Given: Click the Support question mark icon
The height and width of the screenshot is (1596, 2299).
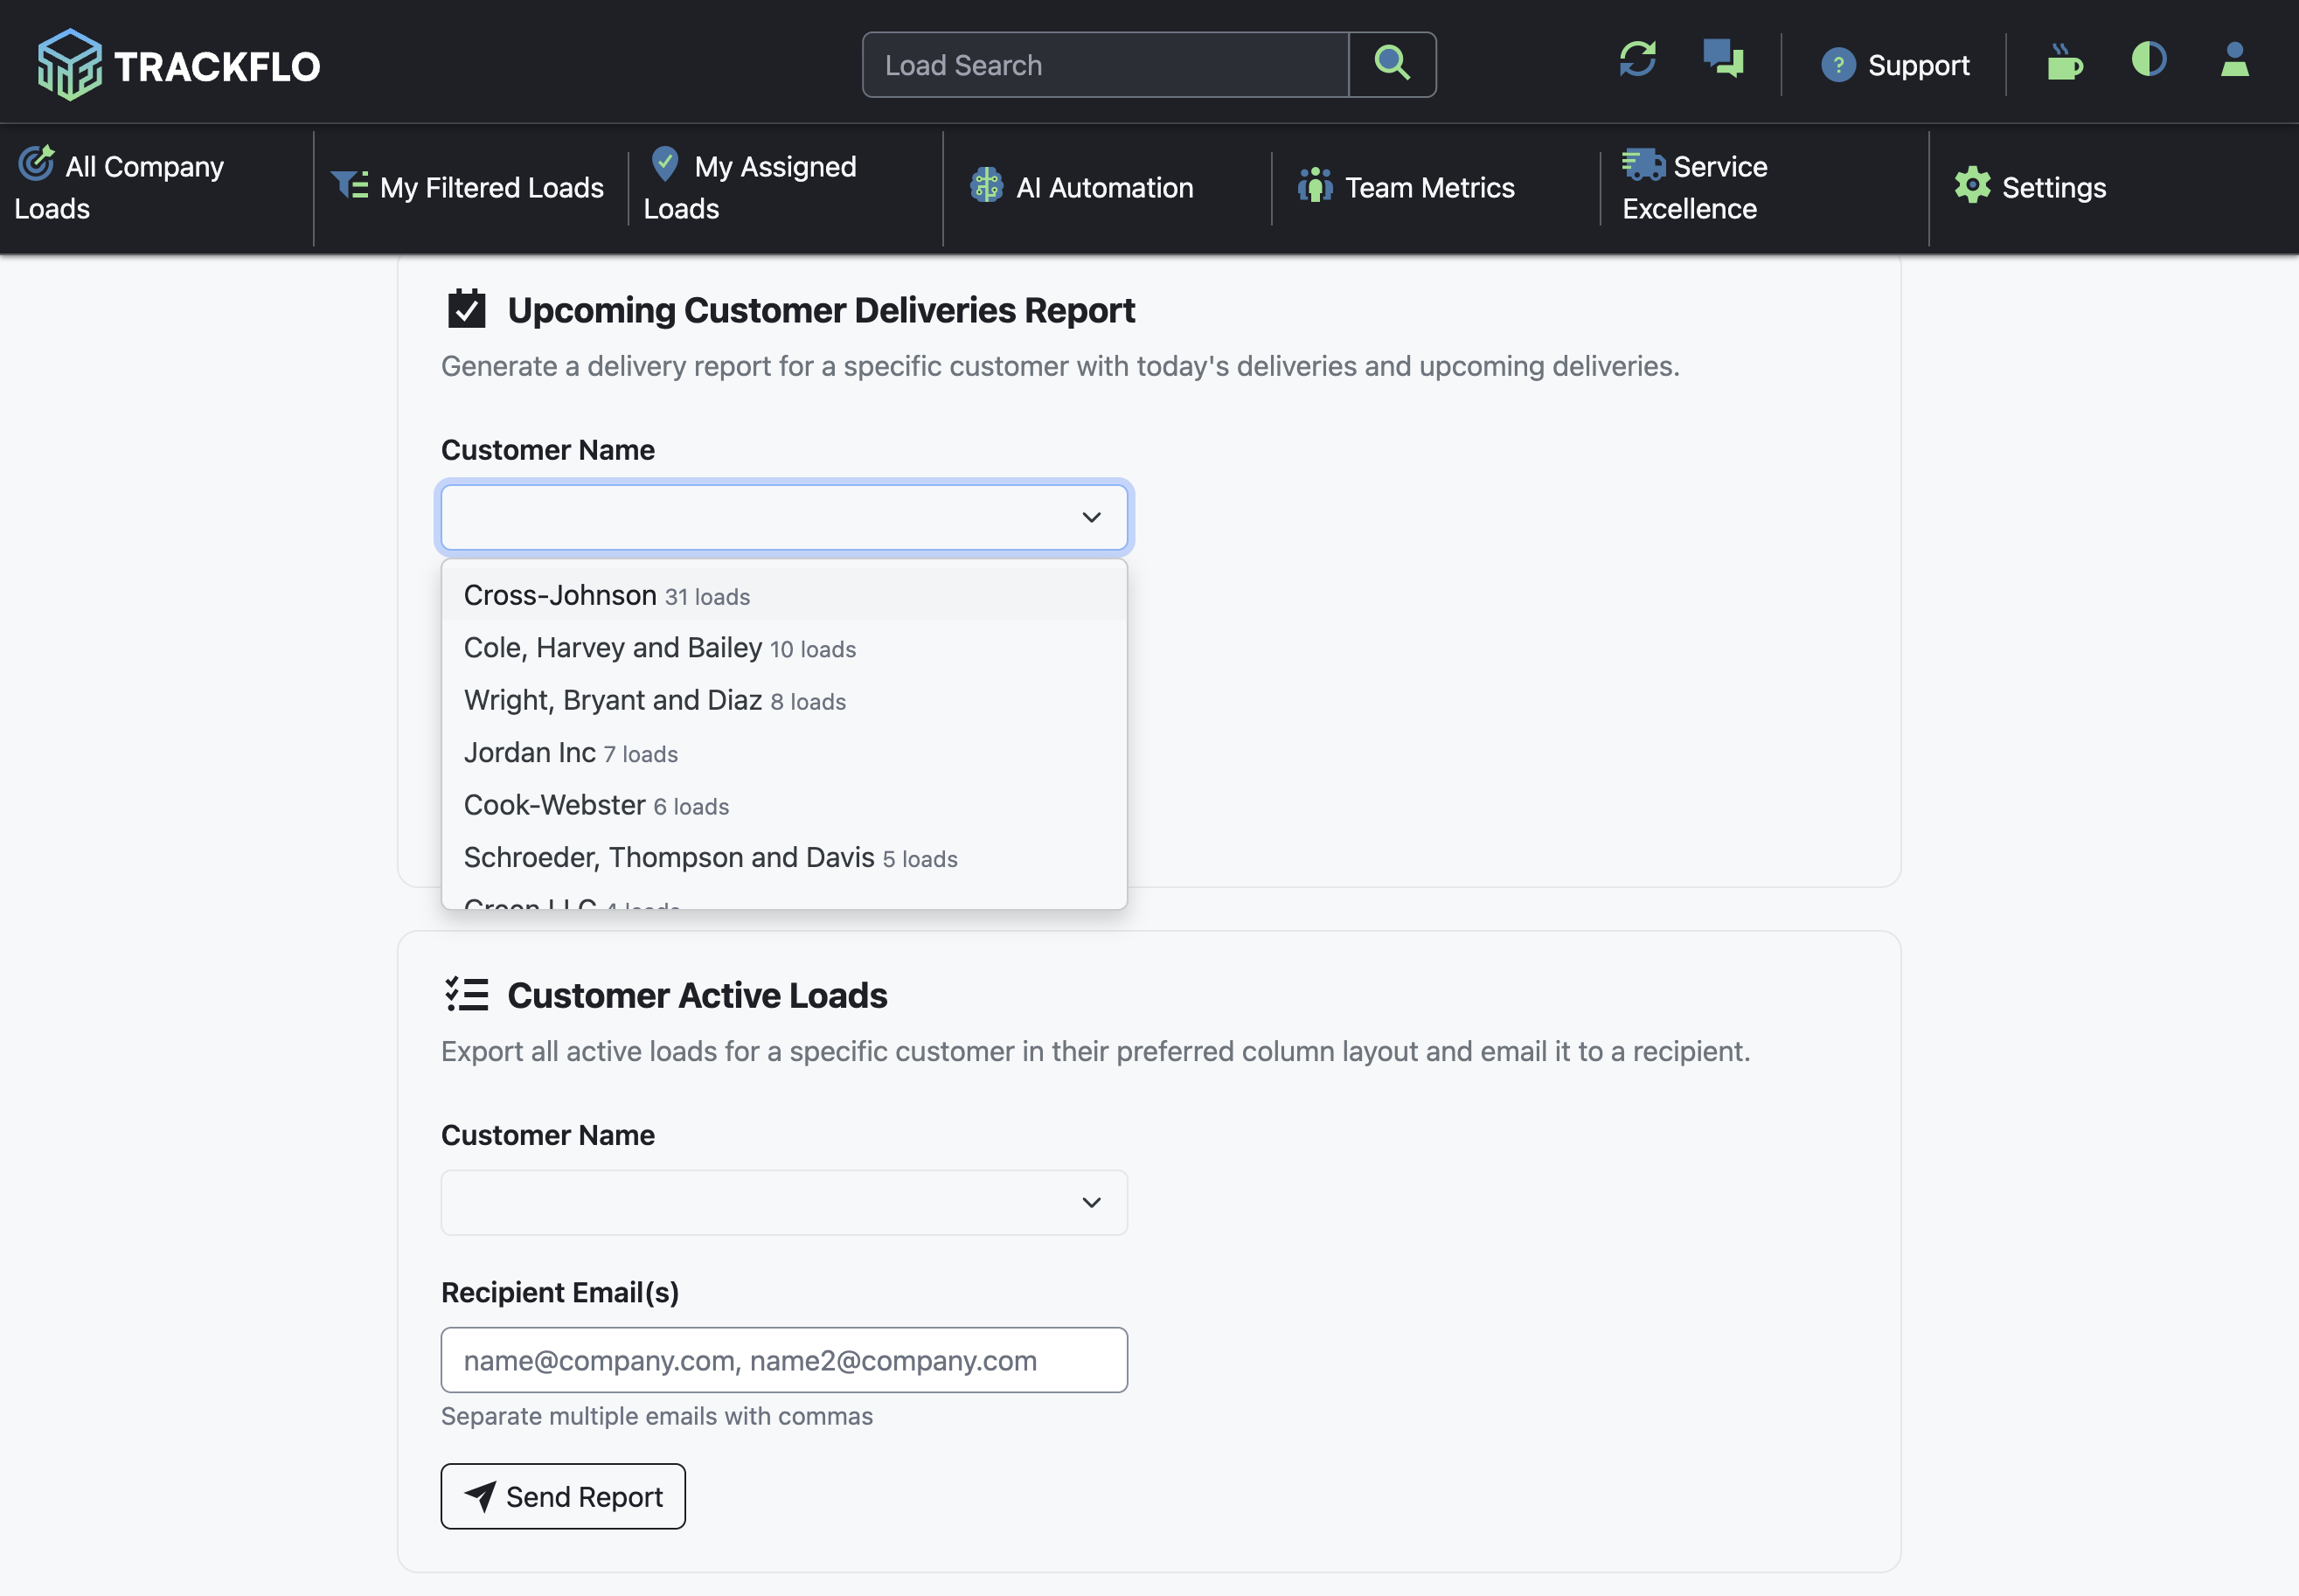Looking at the screenshot, I should [1838, 66].
